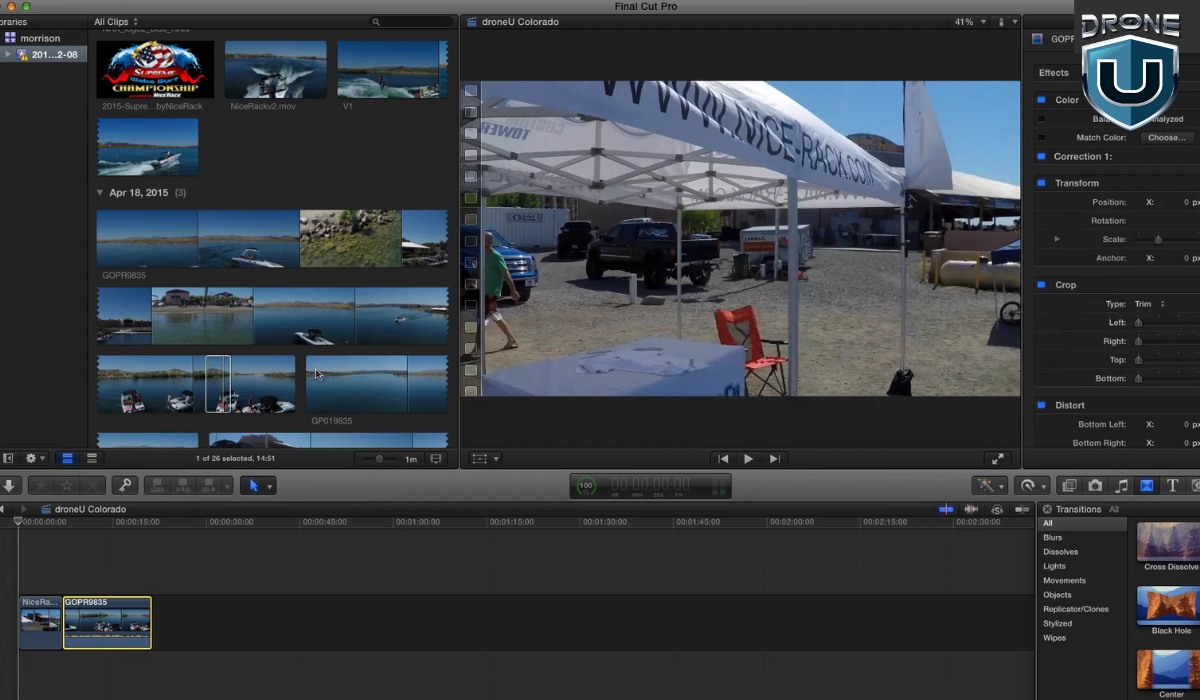Select the Dissolves transitions category
Image resolution: width=1200 pixels, height=700 pixels.
click(x=1061, y=552)
